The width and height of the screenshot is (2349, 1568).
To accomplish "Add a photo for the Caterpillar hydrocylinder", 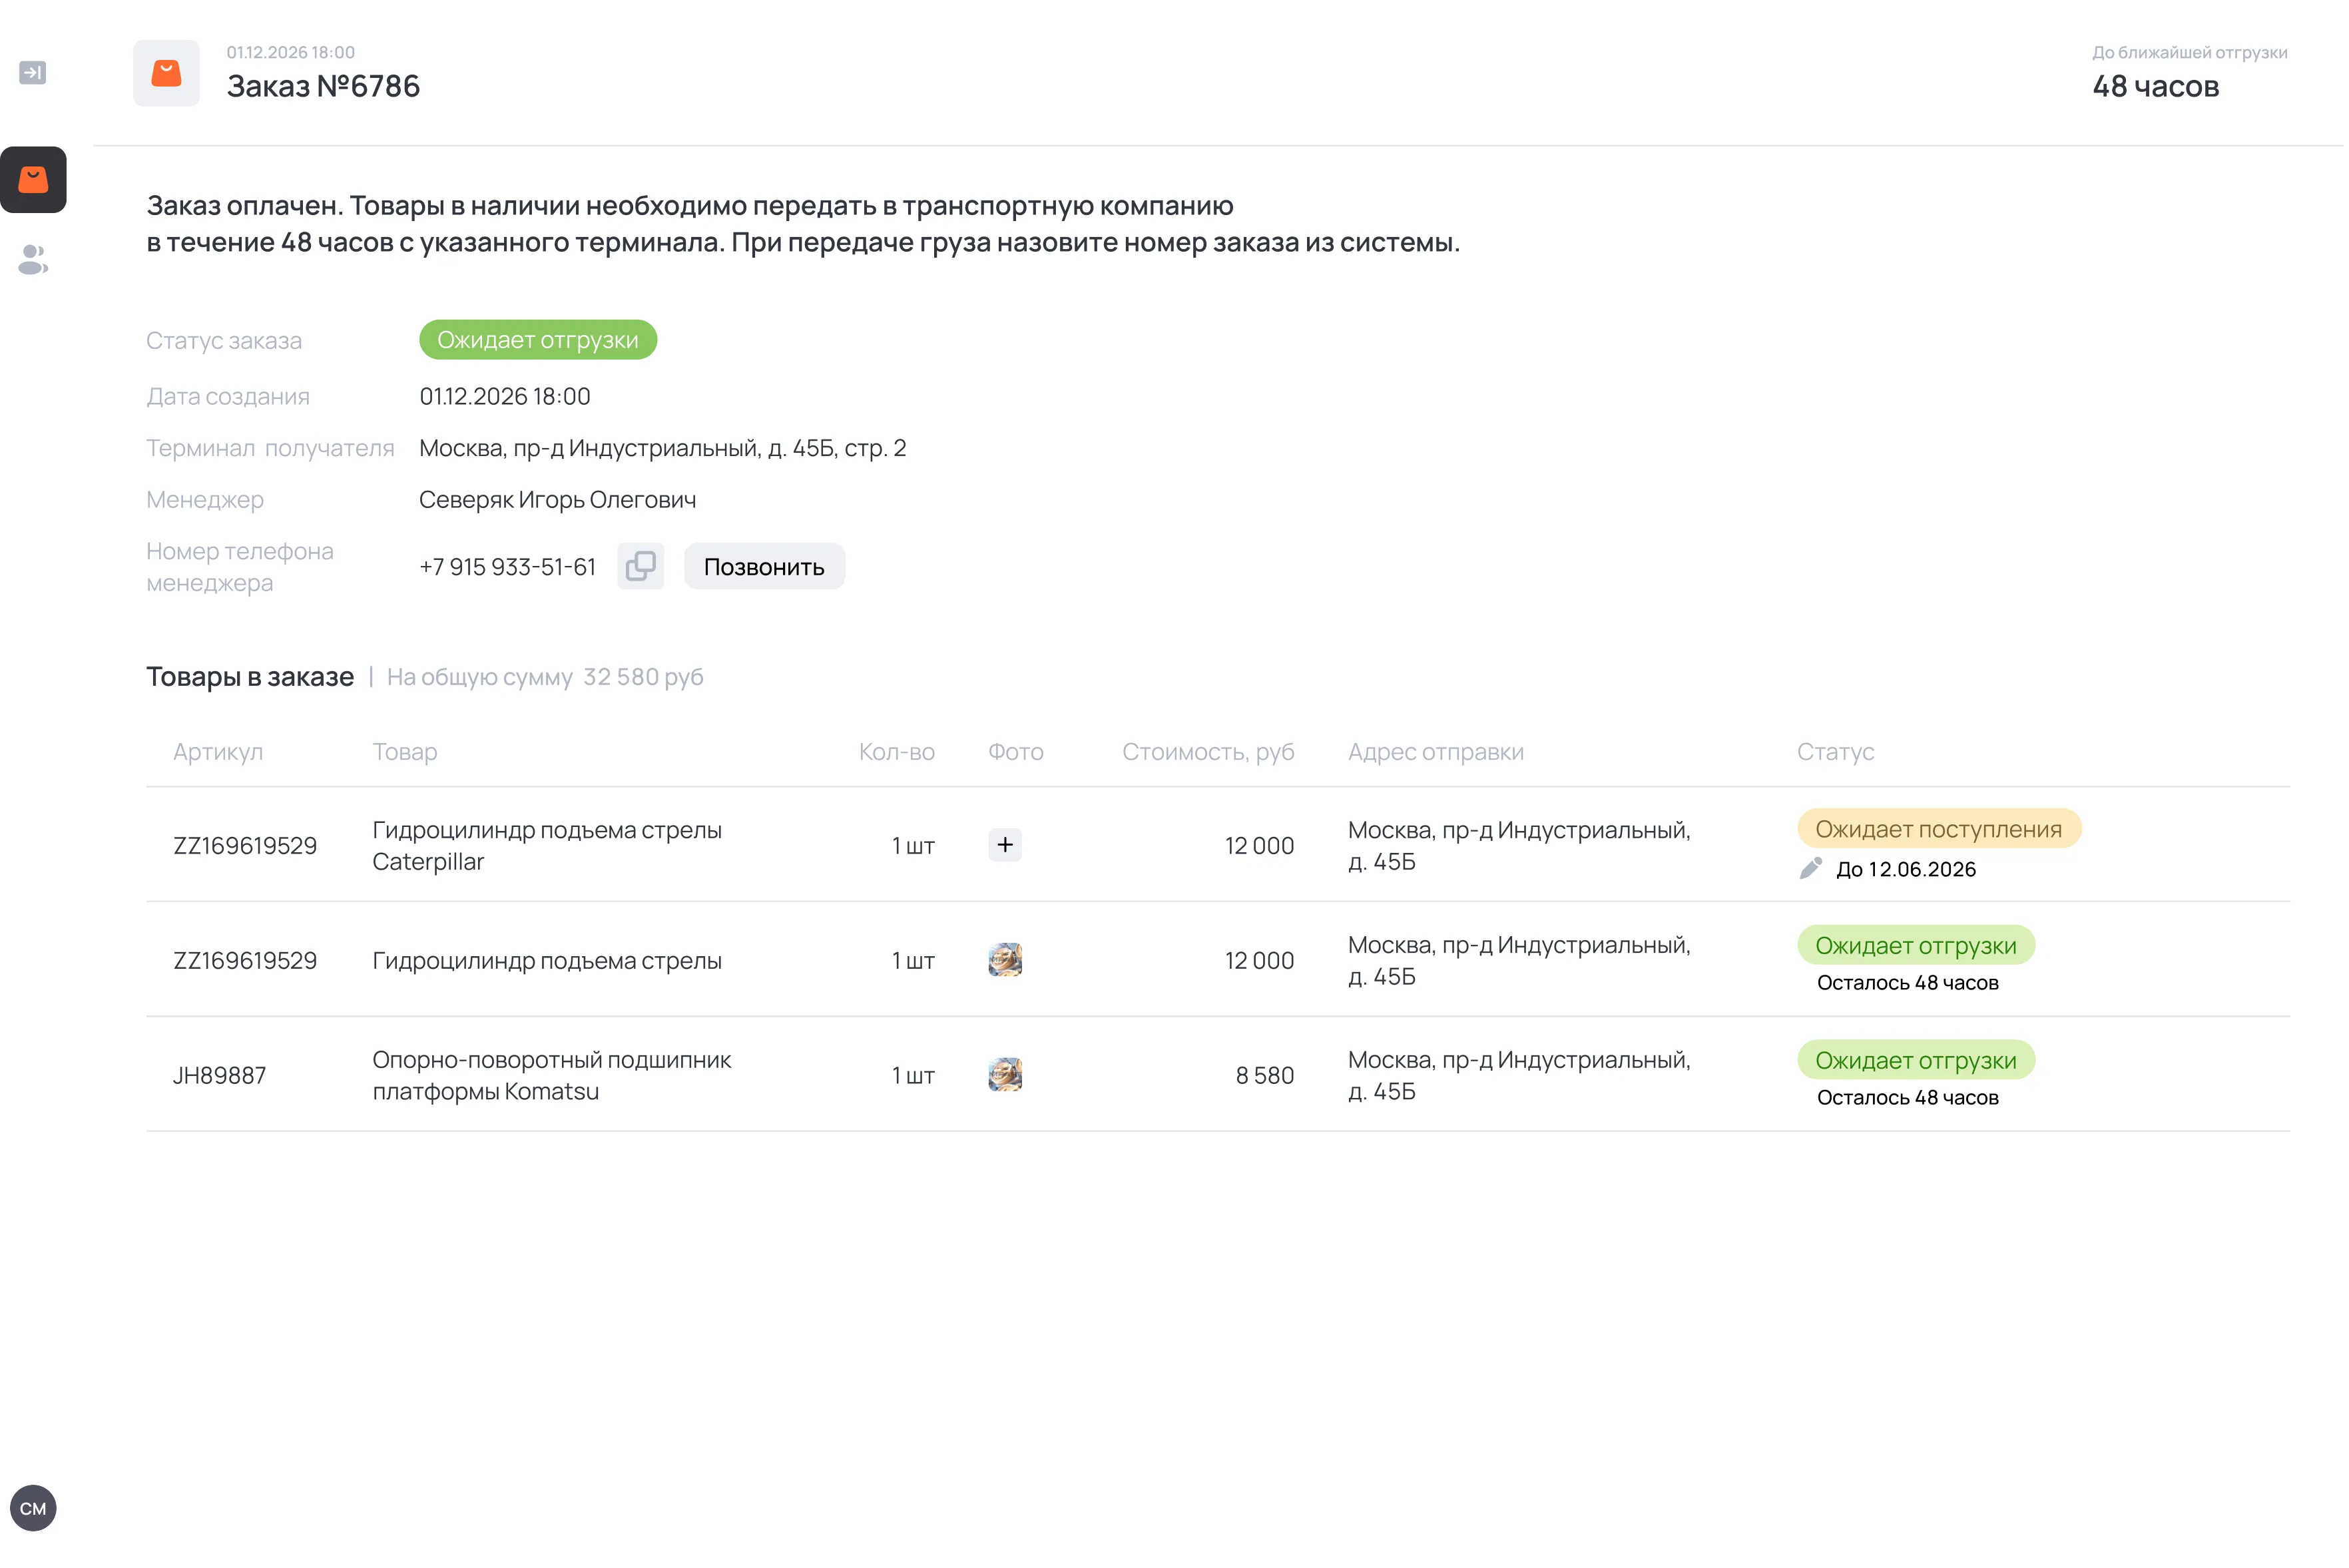I will (x=1006, y=846).
